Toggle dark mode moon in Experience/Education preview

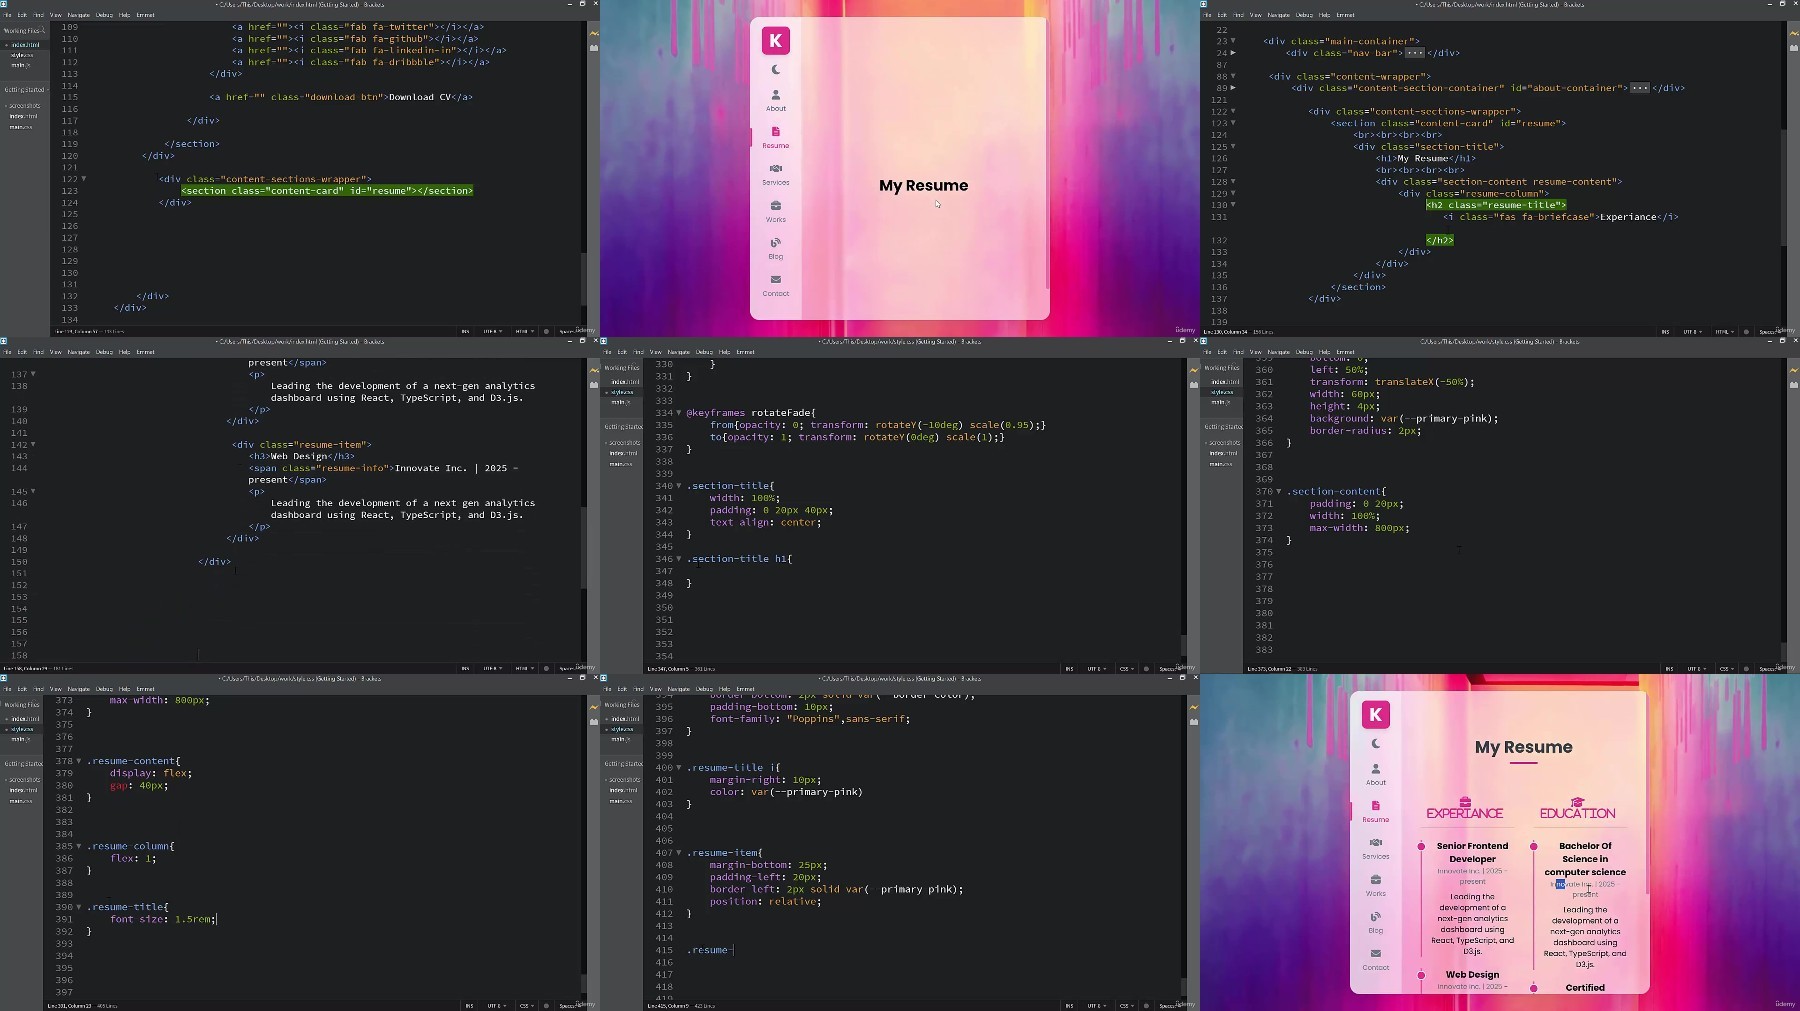click(x=1376, y=744)
